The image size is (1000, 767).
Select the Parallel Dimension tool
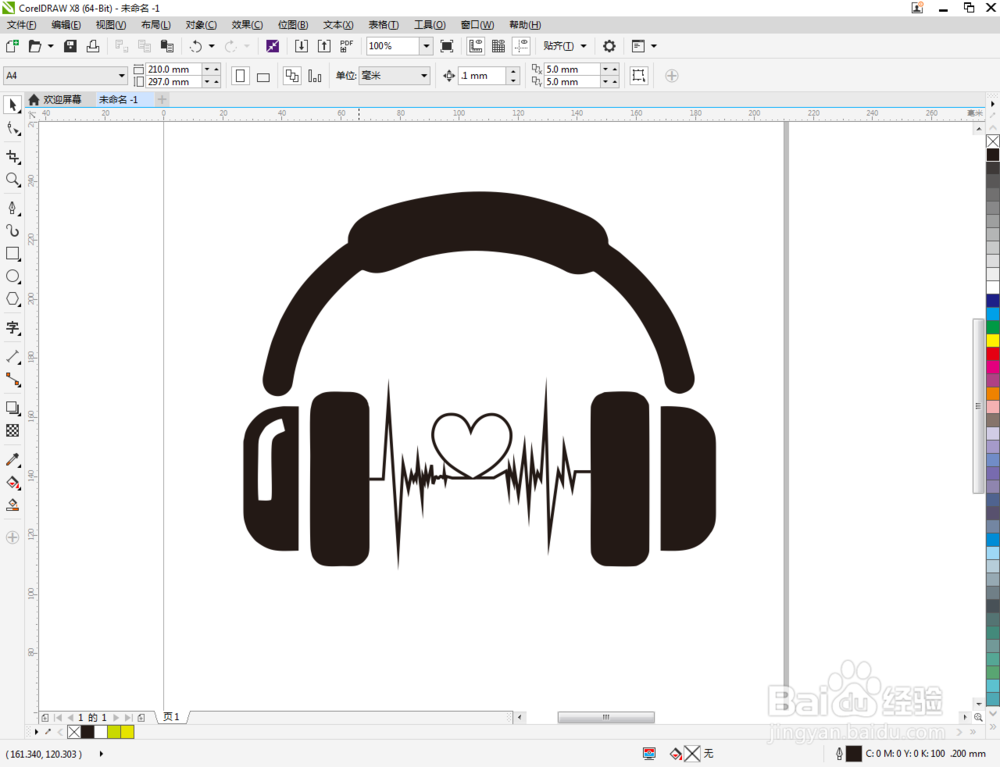click(x=12, y=356)
